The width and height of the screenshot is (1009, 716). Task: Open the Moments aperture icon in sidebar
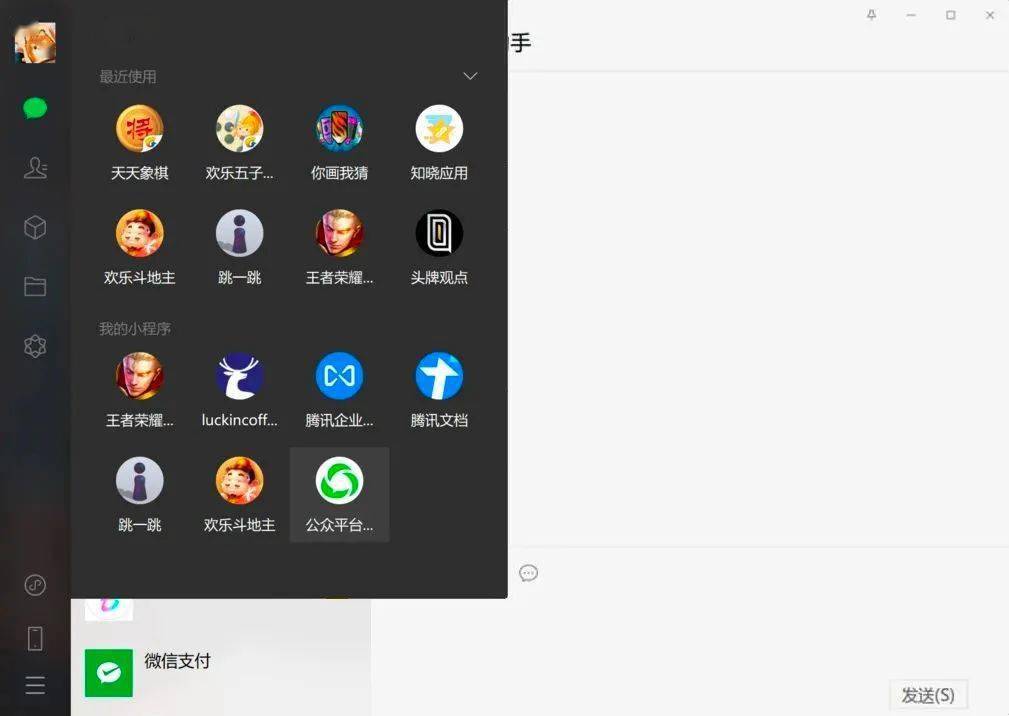point(35,346)
